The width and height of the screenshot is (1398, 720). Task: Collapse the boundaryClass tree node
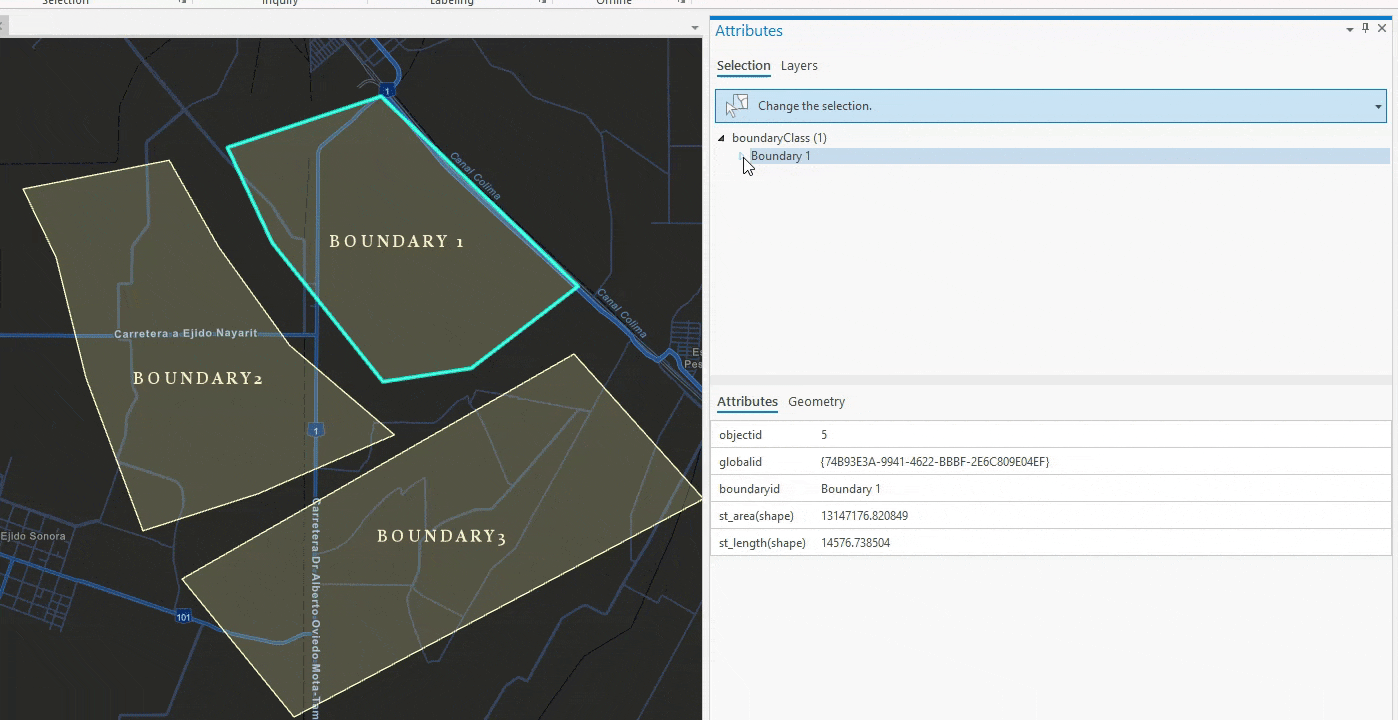721,138
